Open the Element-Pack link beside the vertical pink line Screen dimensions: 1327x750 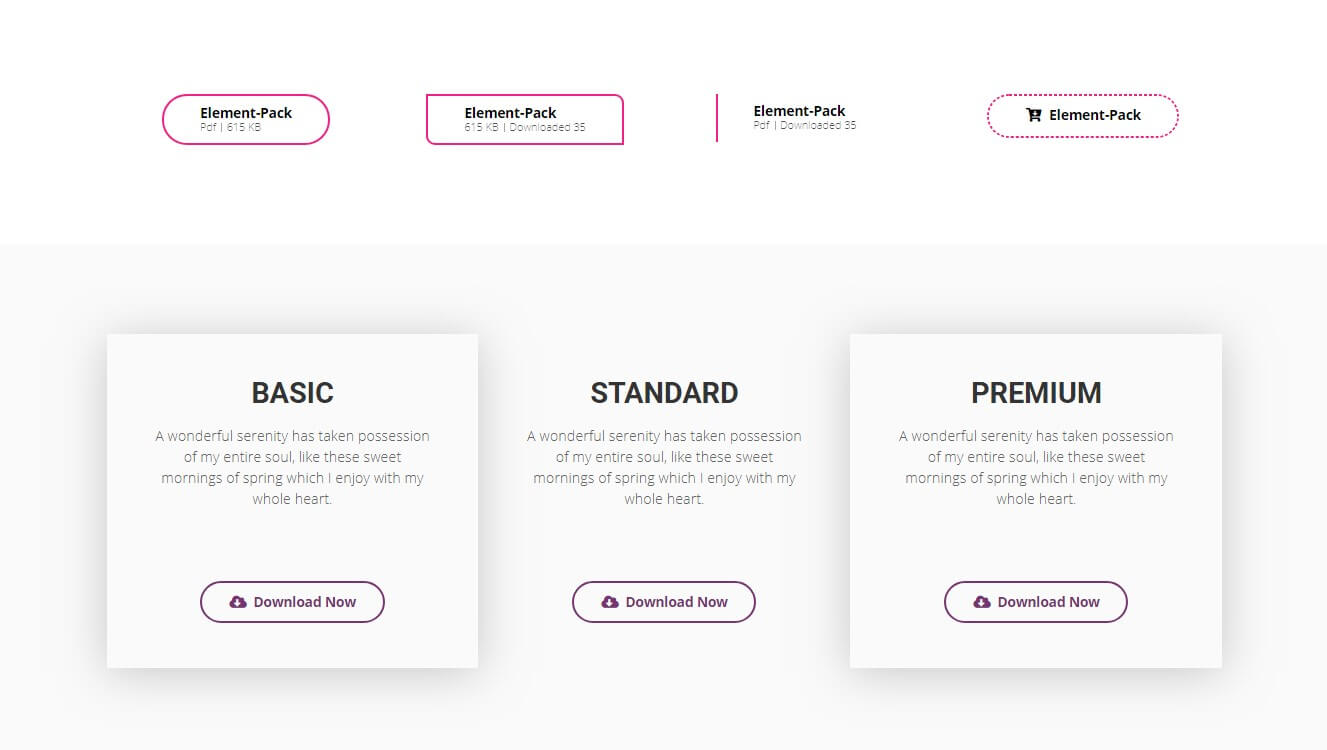click(799, 111)
